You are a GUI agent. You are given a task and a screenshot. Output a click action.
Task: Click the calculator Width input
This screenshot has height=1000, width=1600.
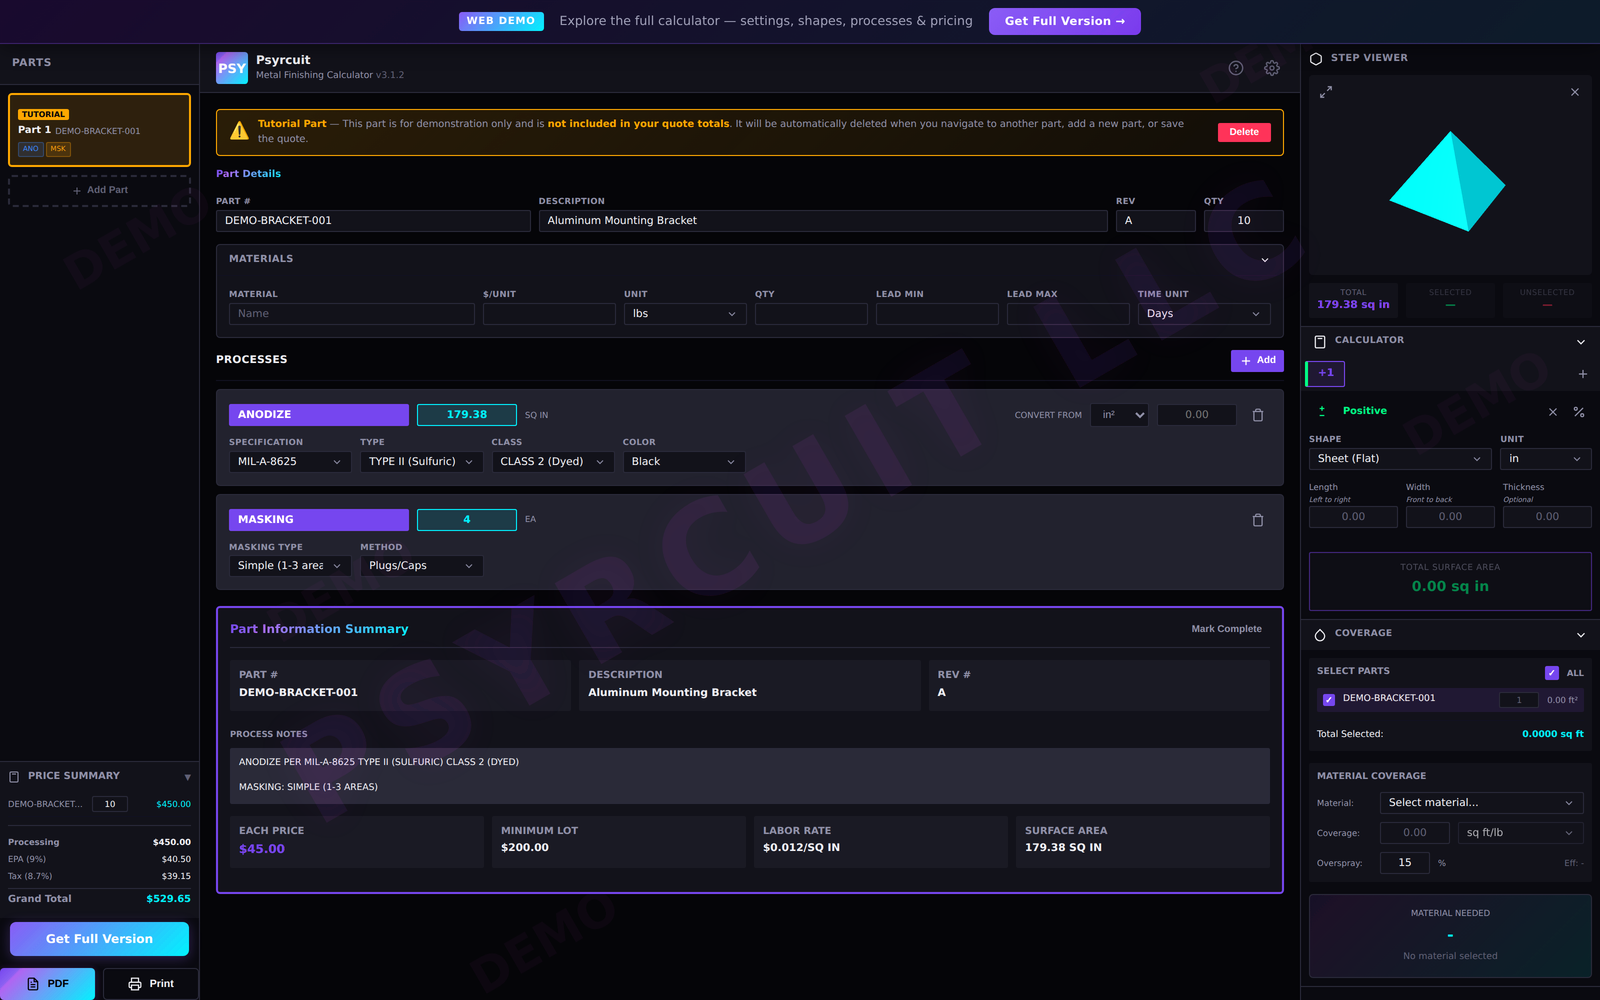1450,517
